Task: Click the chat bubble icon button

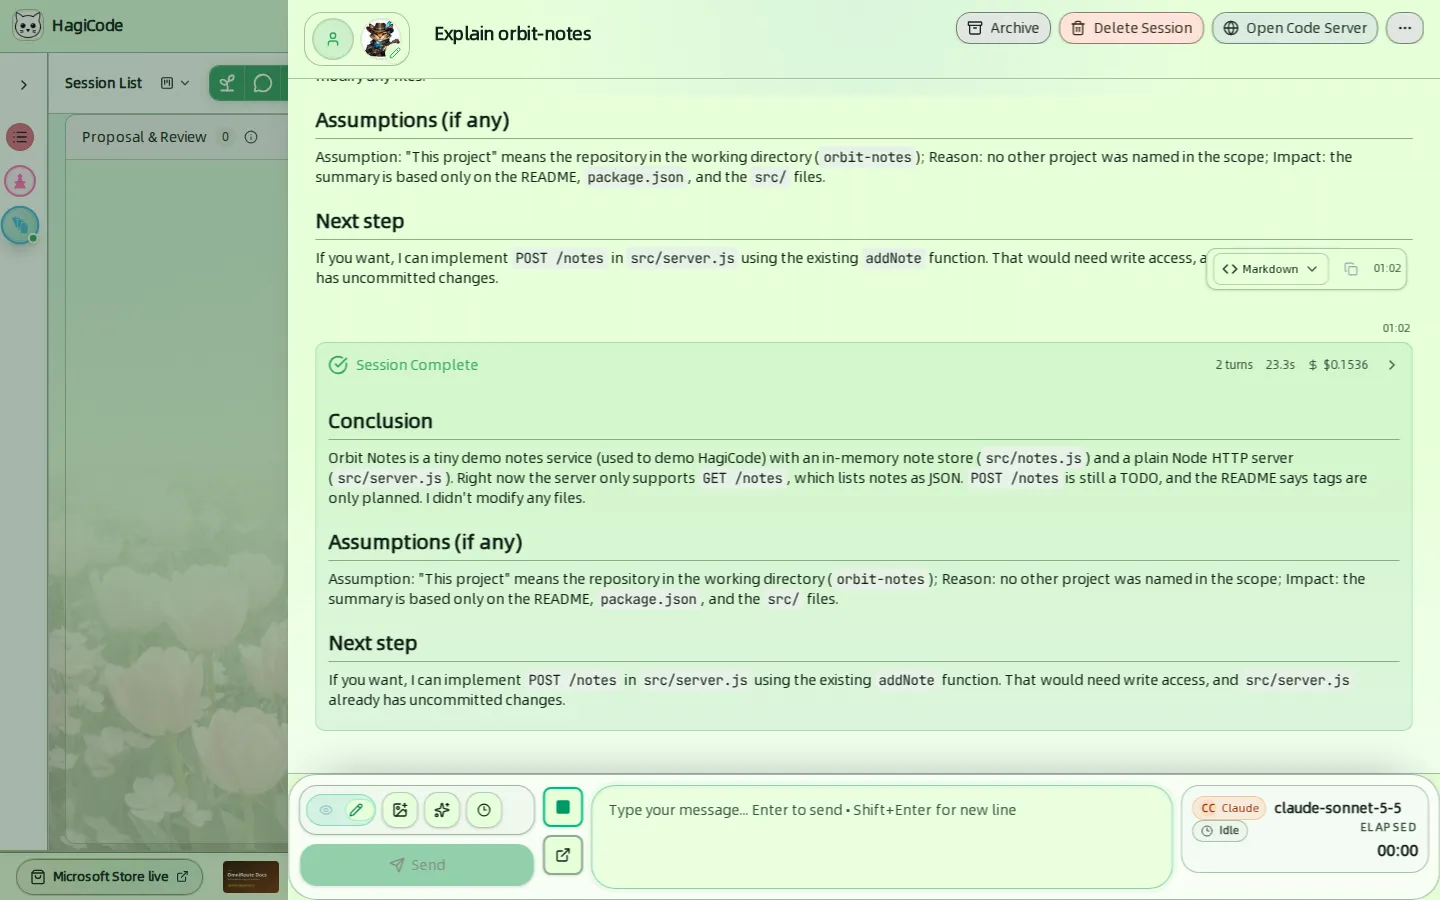Action: [263, 83]
